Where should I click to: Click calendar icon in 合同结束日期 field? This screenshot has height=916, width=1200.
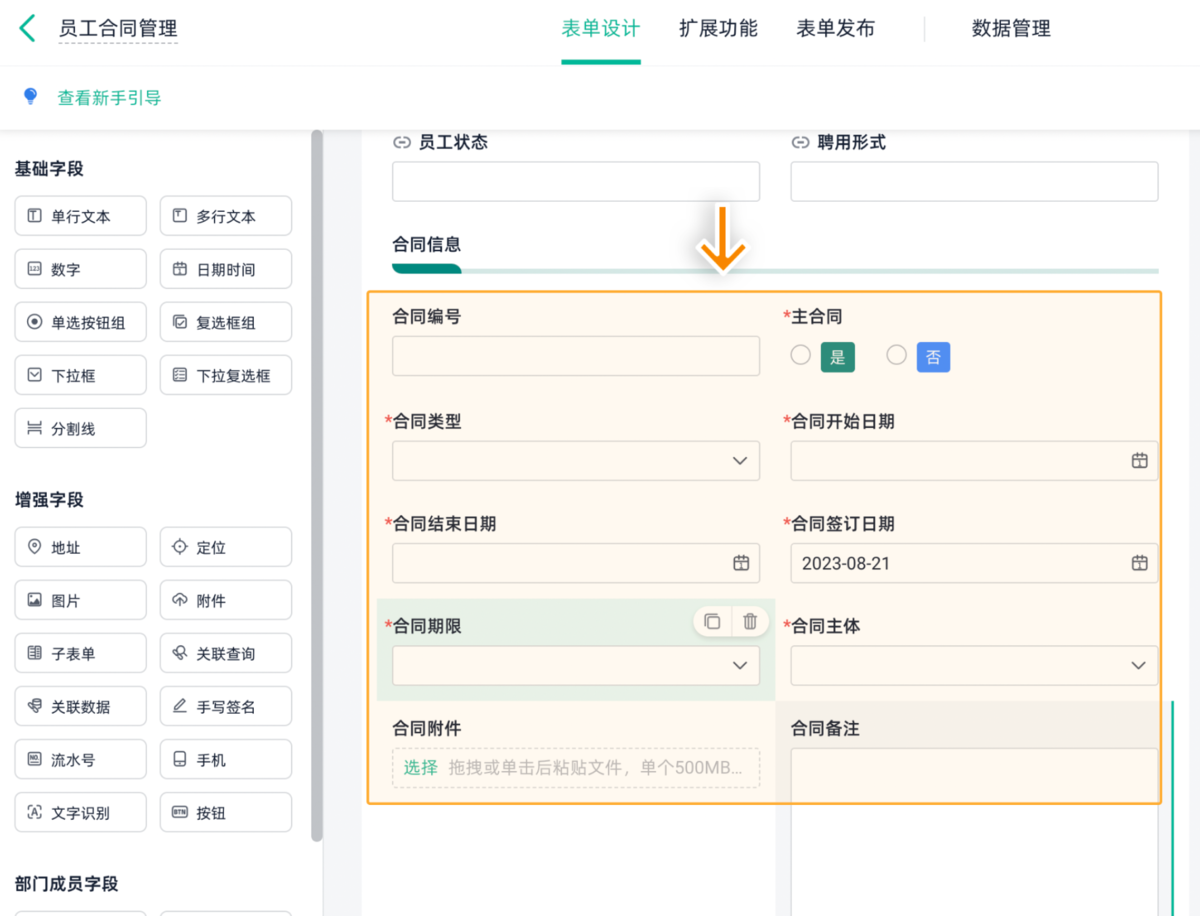pyautogui.click(x=740, y=563)
